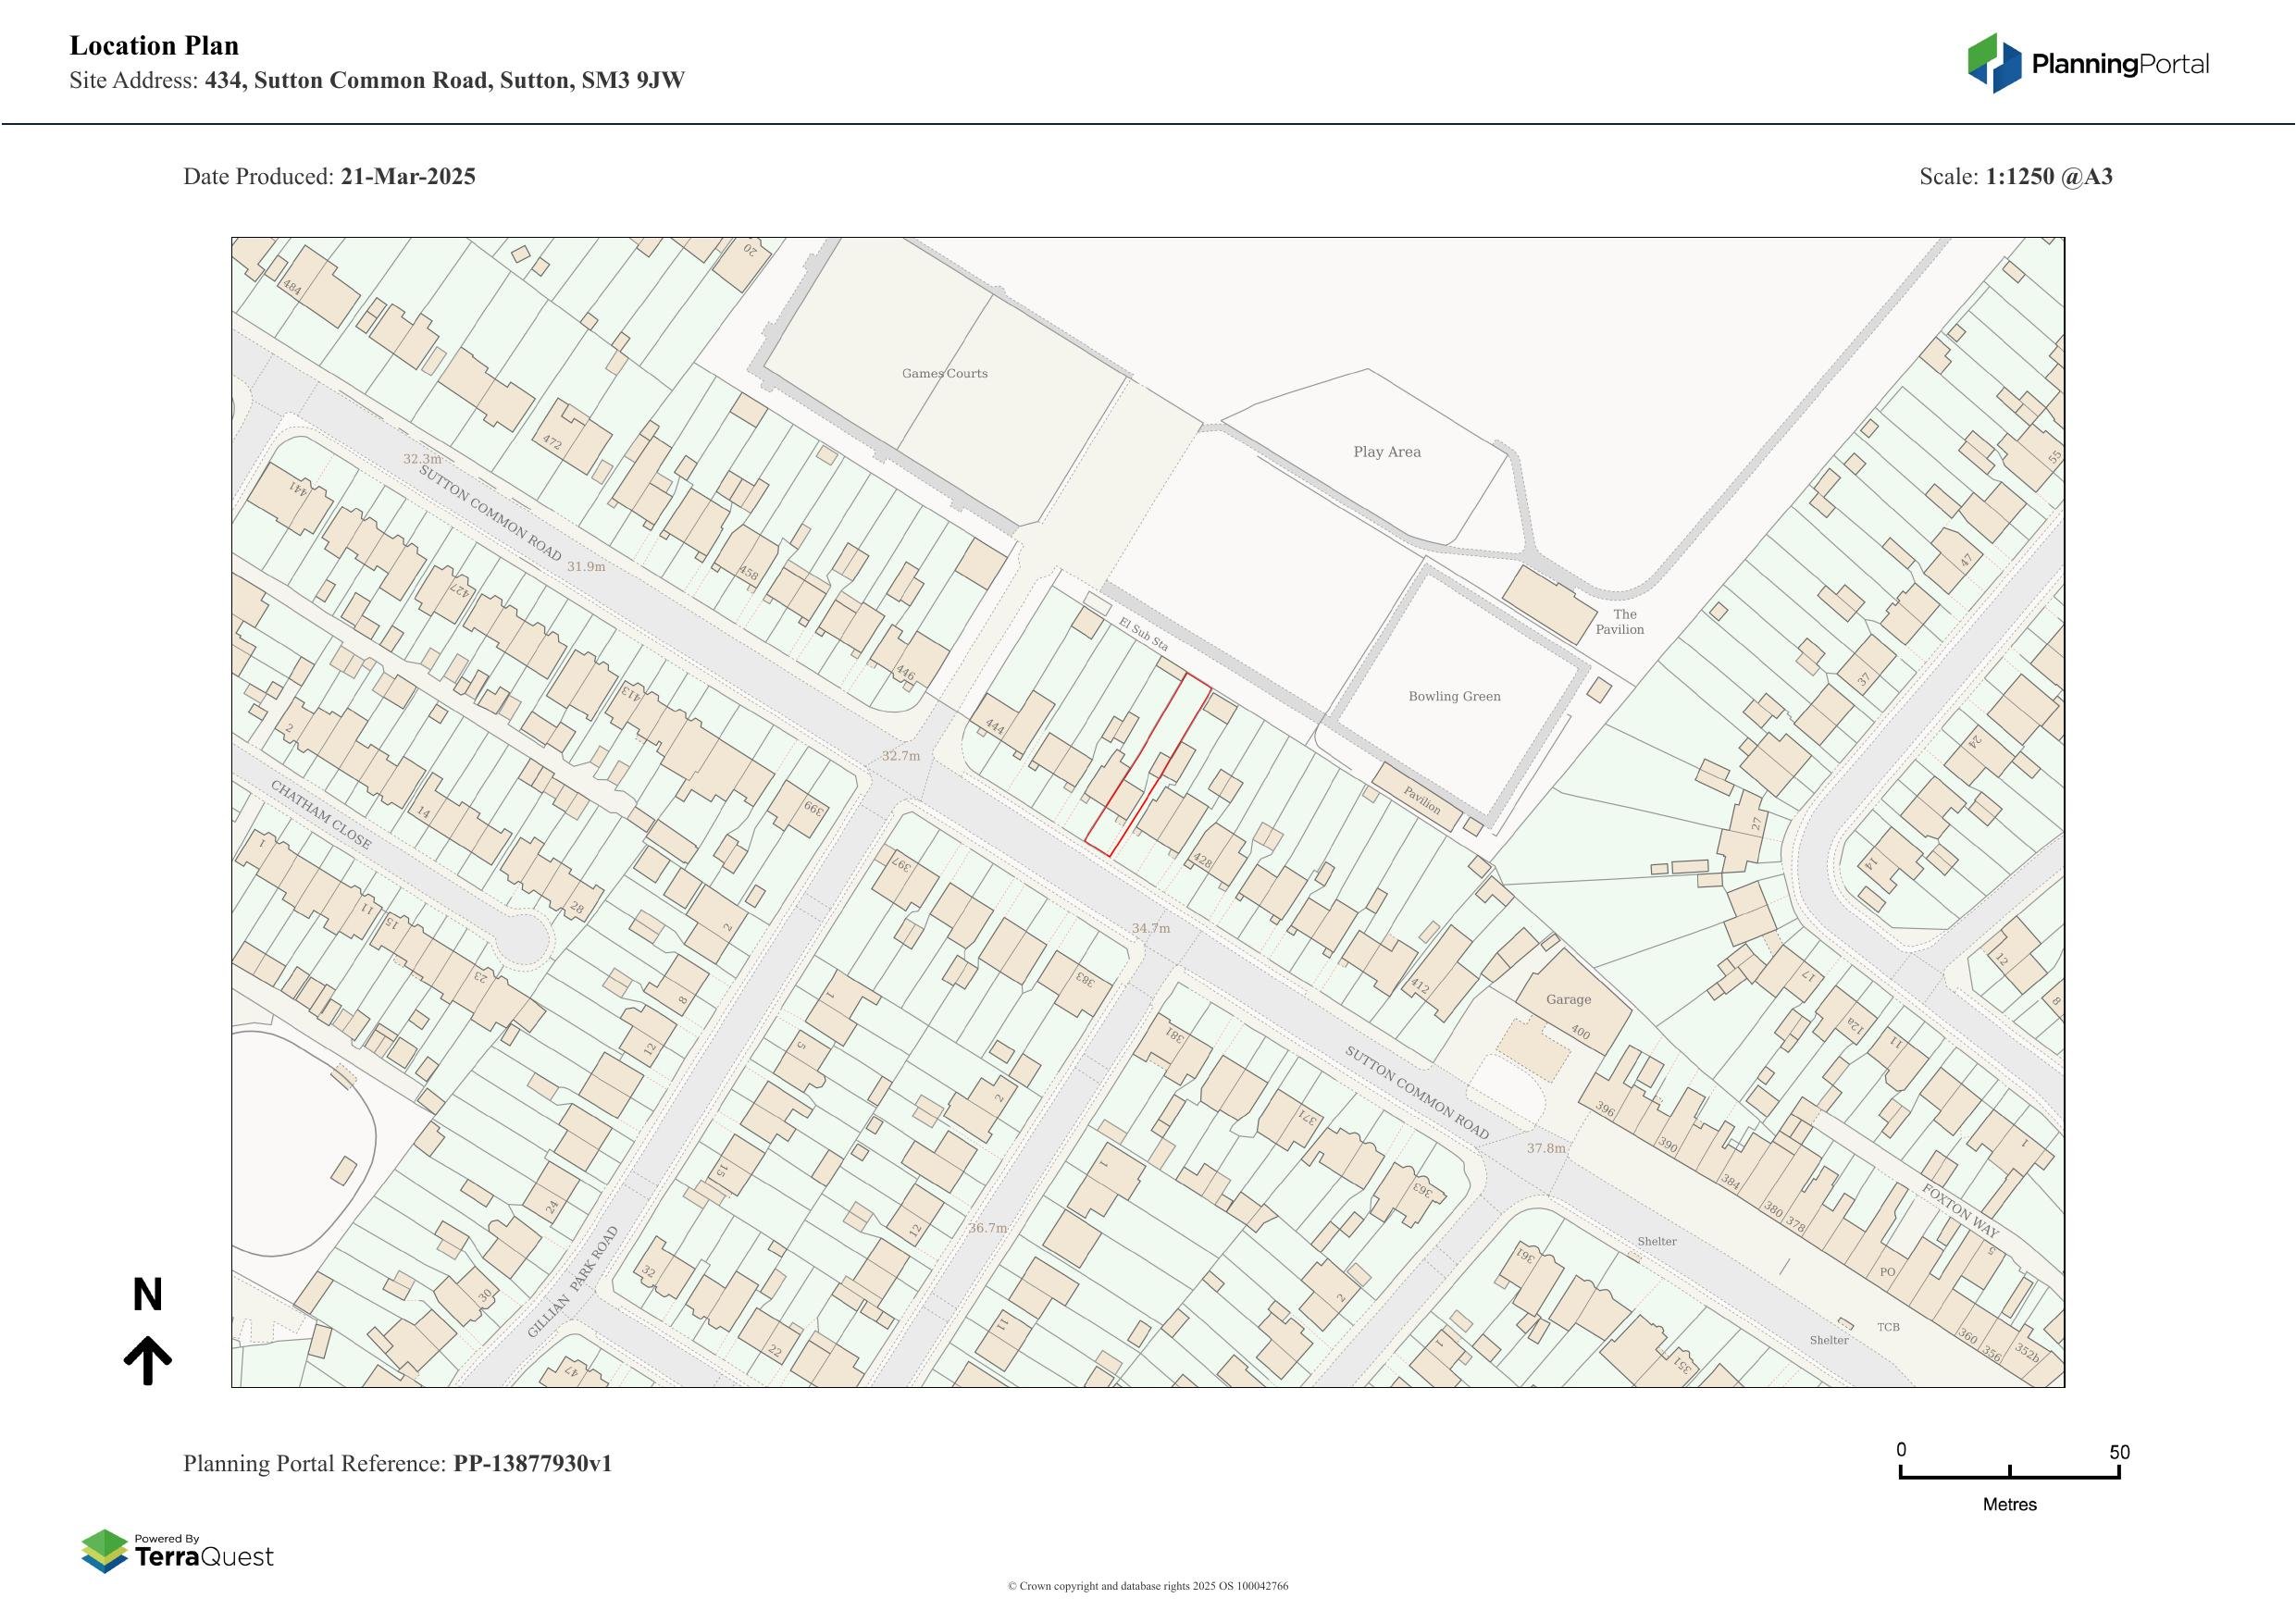
Task: Click the PlanningPortal logo icon
Action: point(1995,63)
